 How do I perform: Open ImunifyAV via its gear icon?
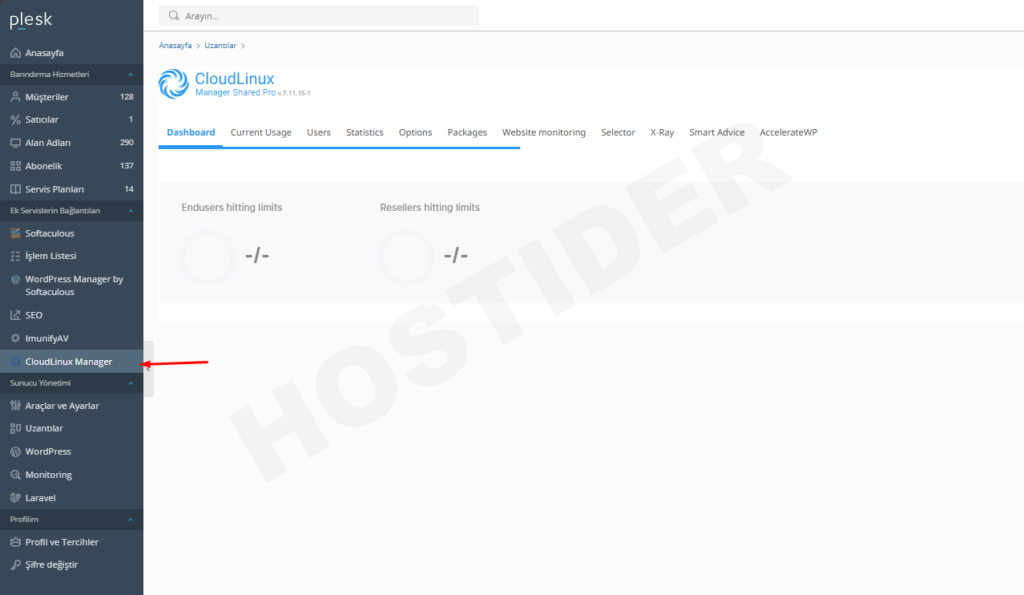(15, 338)
